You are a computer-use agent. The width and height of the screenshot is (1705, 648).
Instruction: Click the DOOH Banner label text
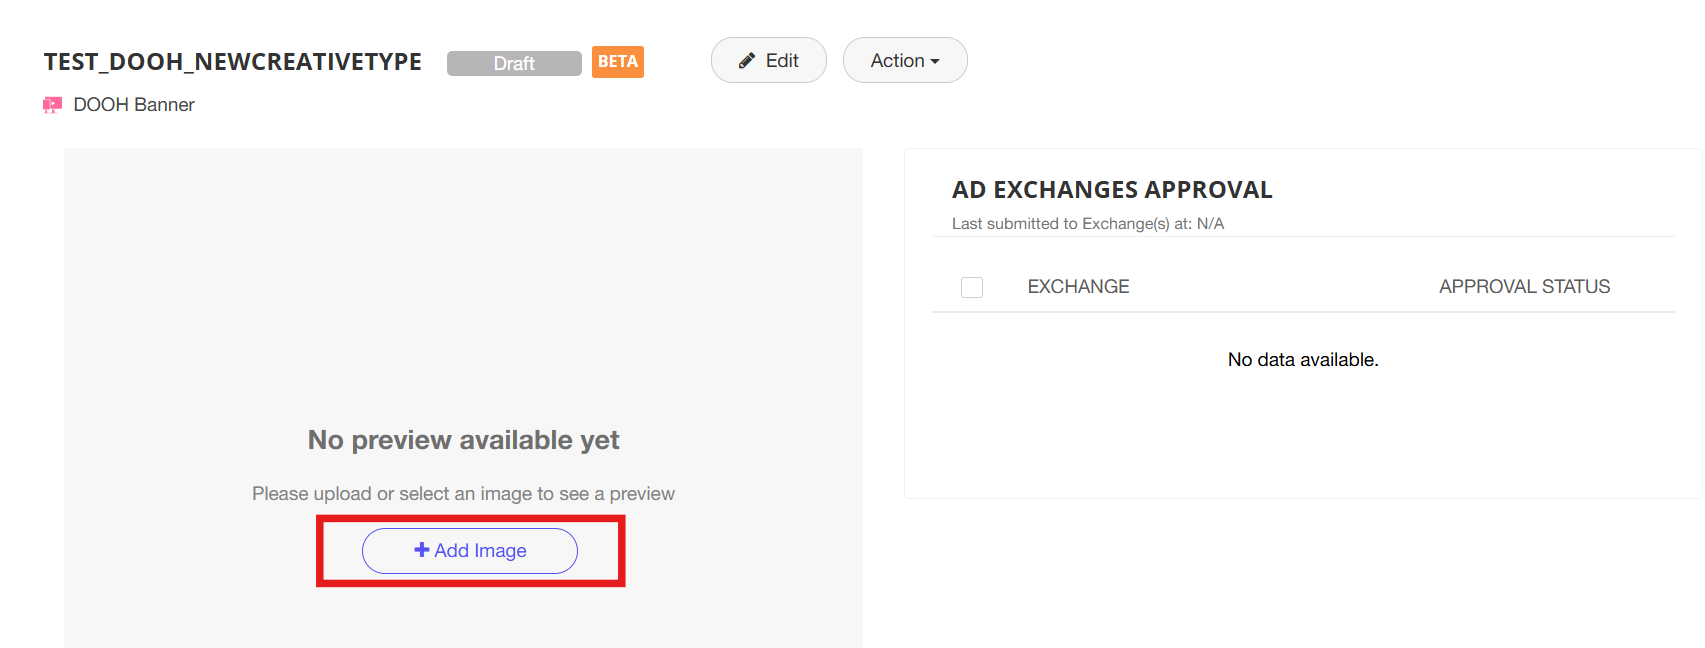pyautogui.click(x=134, y=105)
